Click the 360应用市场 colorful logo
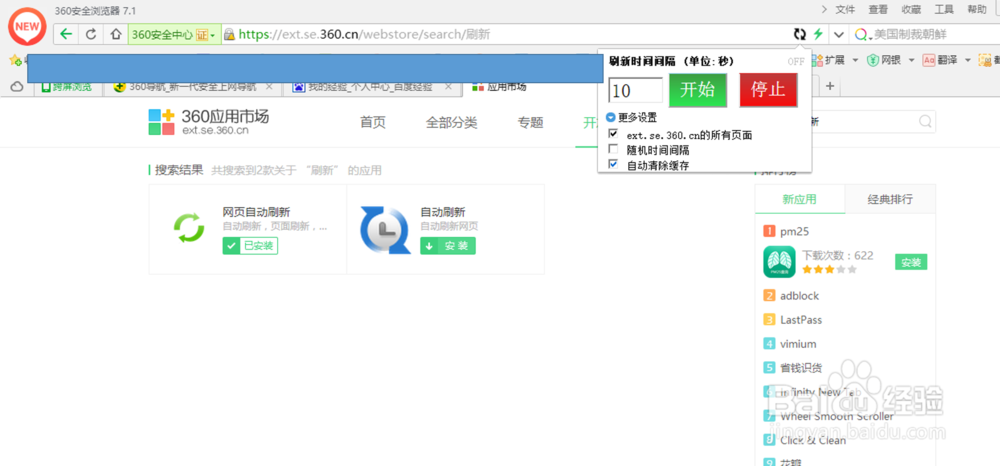 pyautogui.click(x=161, y=122)
